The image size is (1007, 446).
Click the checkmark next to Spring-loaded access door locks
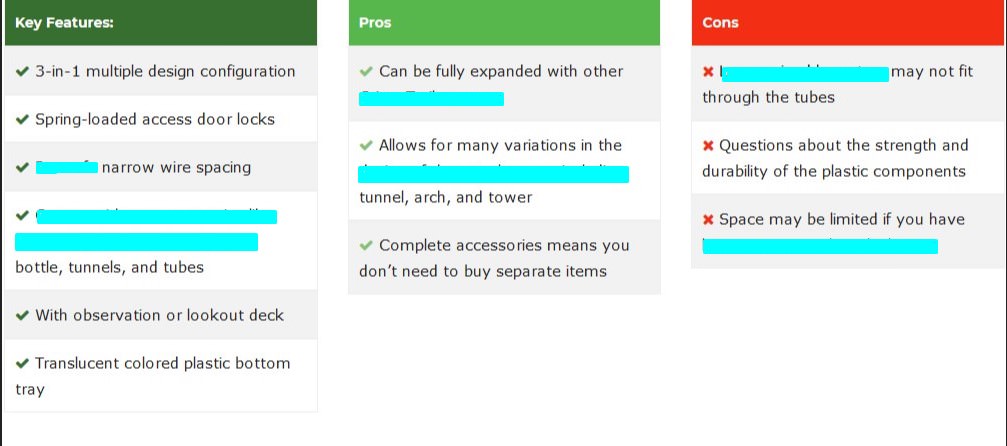(22, 120)
